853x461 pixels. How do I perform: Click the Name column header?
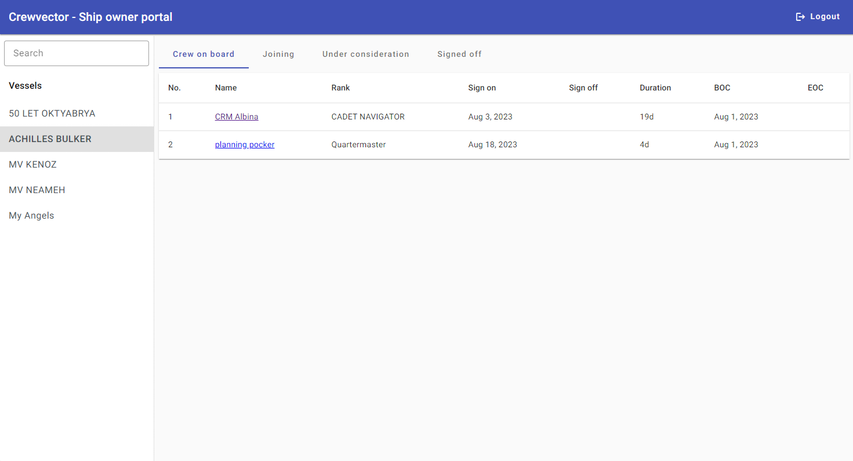point(226,88)
